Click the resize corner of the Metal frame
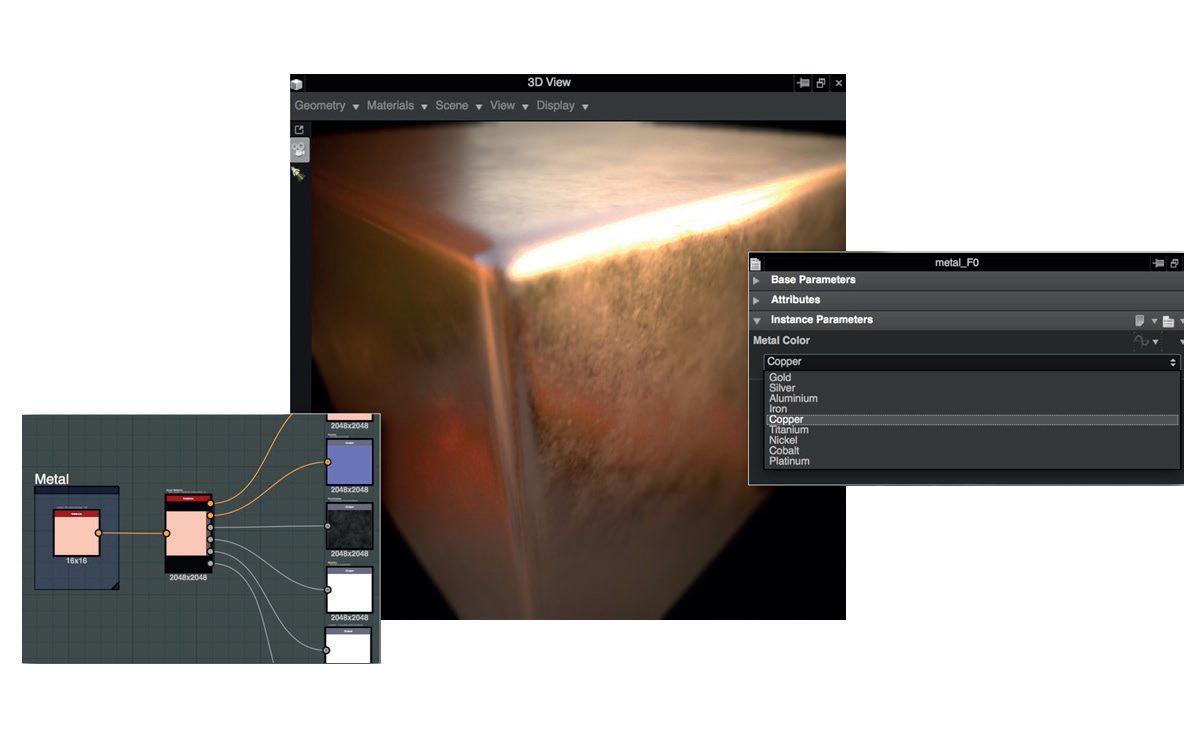This screenshot has width=1200, height=750. click(115, 585)
